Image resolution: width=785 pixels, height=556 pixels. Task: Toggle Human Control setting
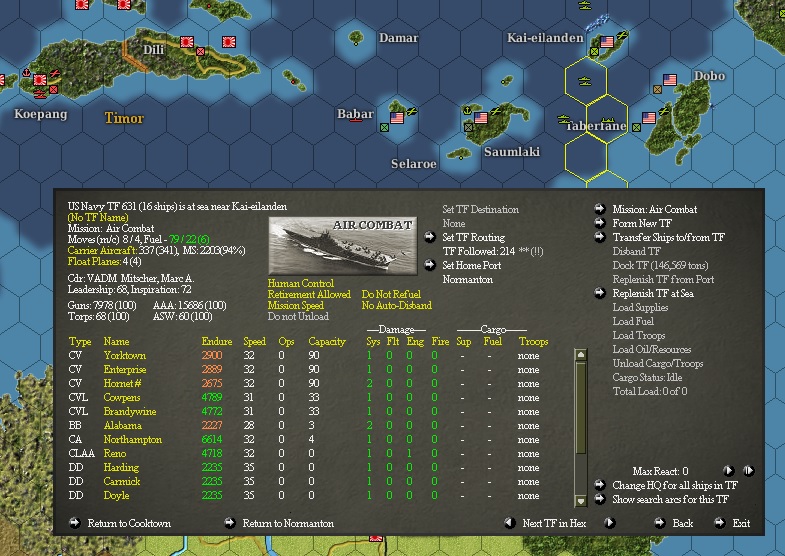coord(300,283)
